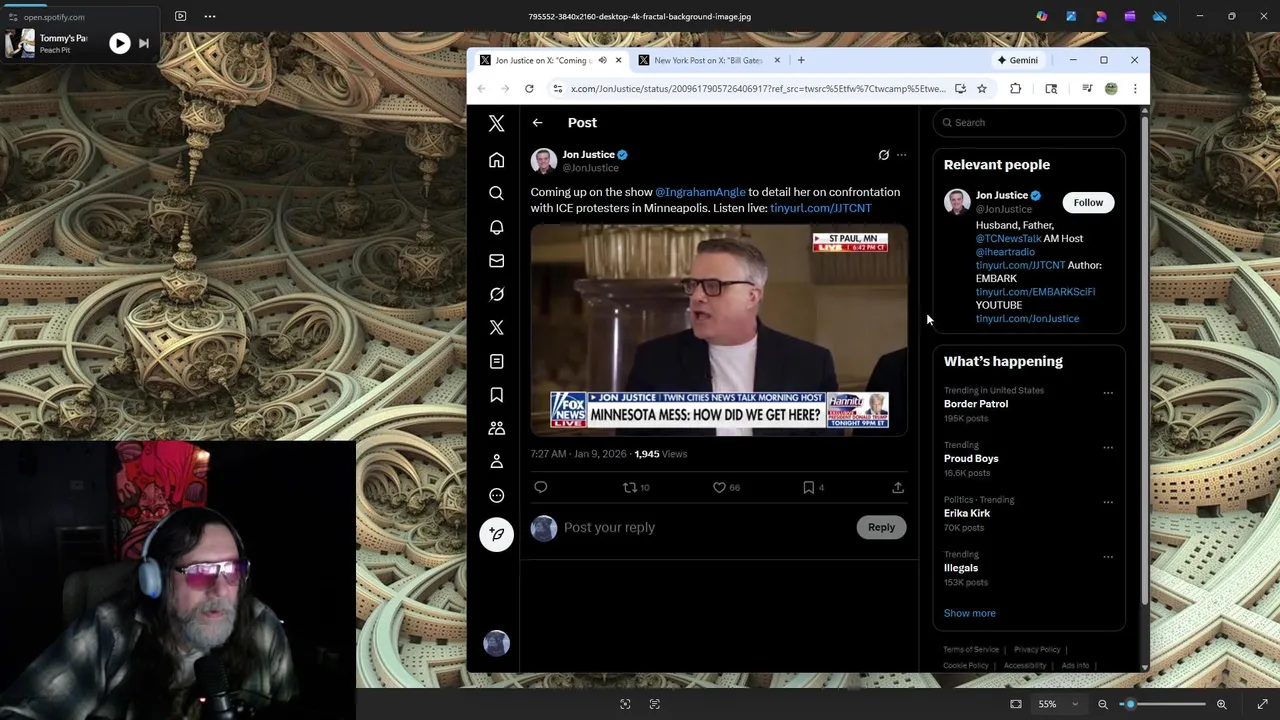Follow Jon Justice
Image resolution: width=1280 pixels, height=720 pixels.
tap(1088, 202)
